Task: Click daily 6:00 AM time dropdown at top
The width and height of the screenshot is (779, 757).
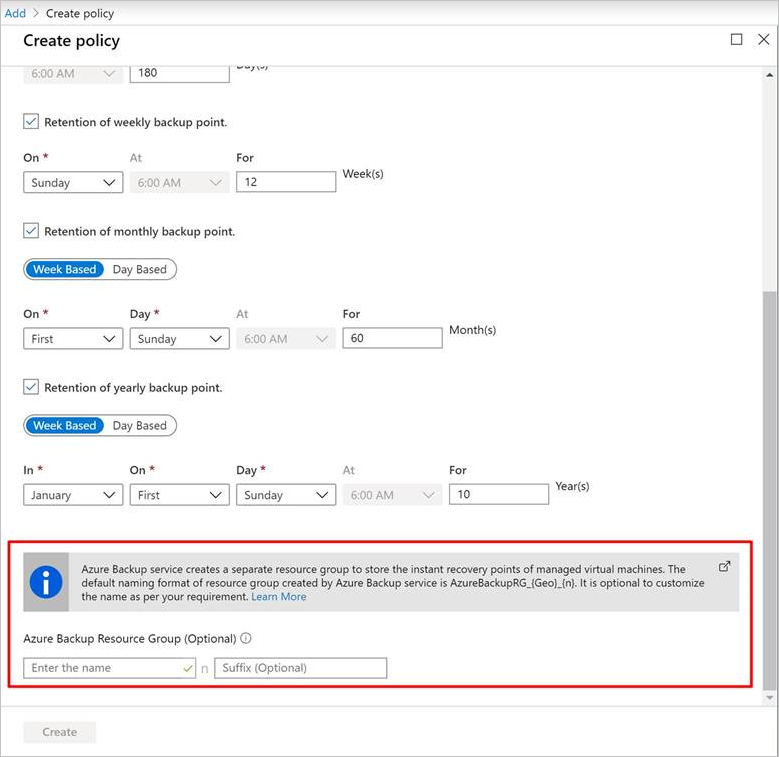Action: [x=73, y=74]
